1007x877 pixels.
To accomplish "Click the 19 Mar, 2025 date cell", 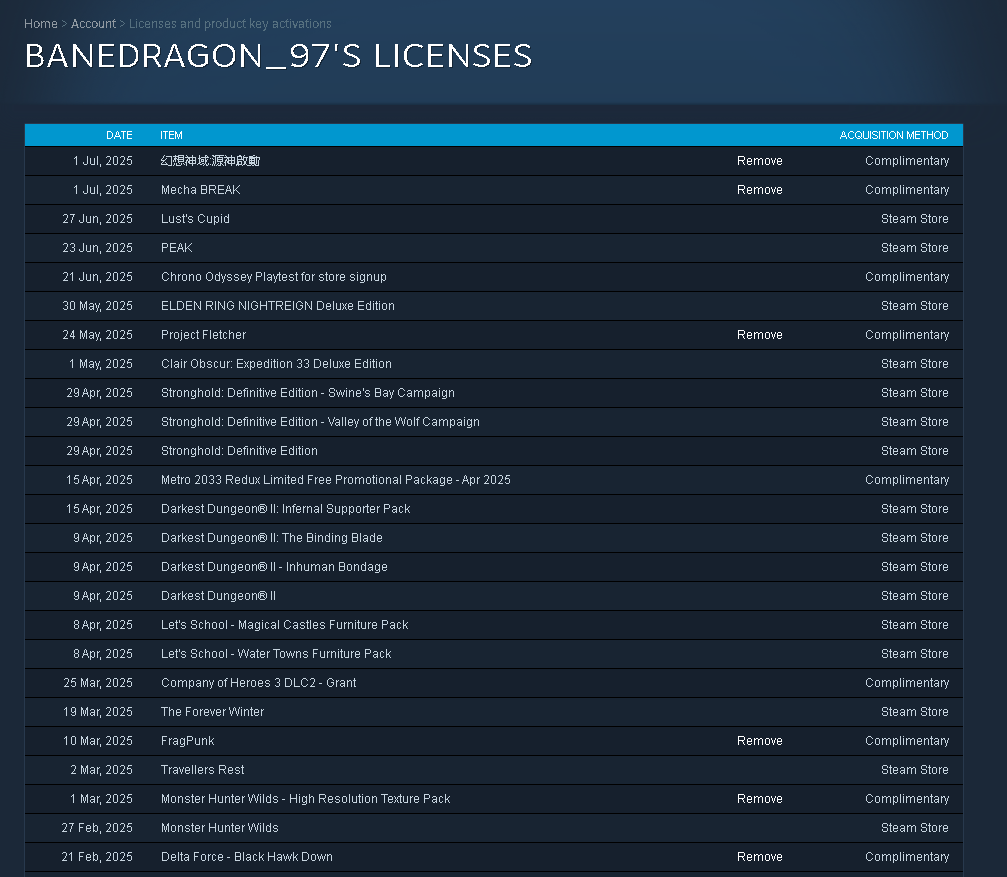I will [98, 711].
